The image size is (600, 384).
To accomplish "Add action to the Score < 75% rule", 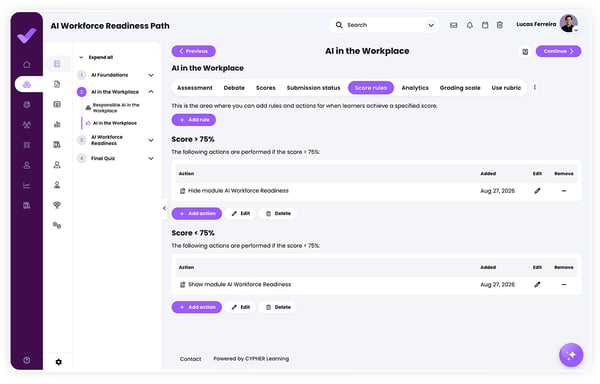I will tap(197, 307).
